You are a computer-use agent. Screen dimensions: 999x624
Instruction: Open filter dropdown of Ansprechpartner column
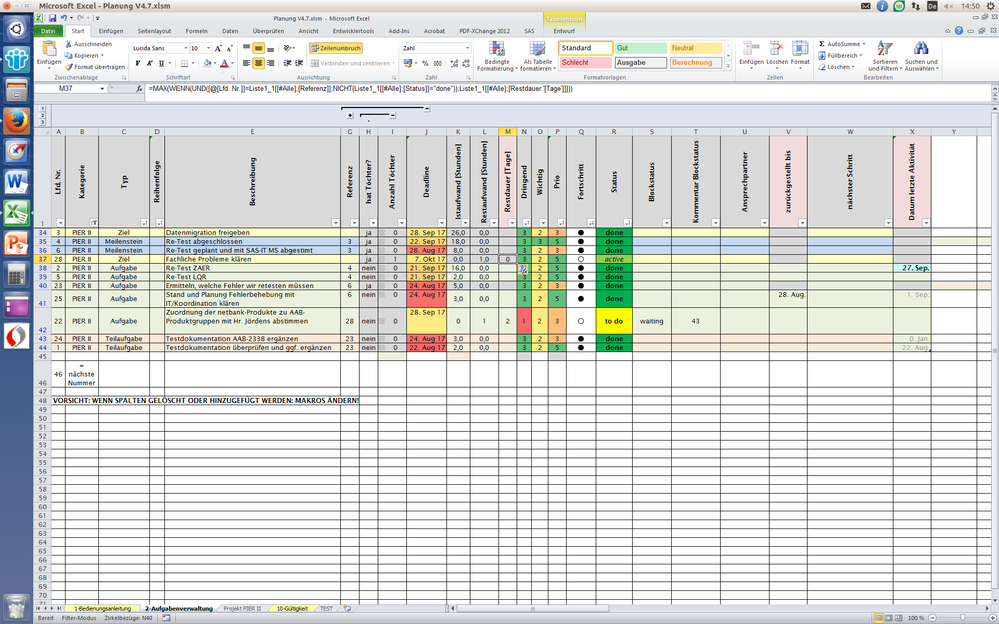(763, 223)
